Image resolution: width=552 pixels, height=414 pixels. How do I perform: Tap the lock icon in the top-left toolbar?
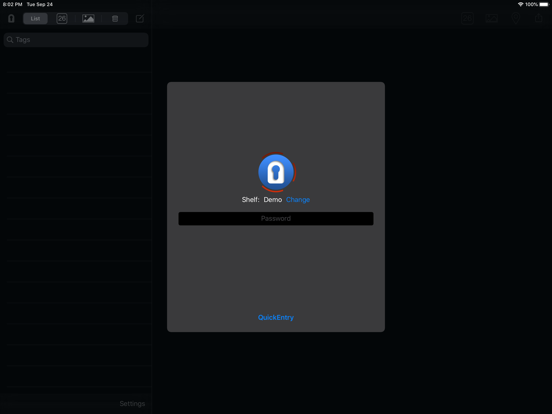(x=11, y=19)
